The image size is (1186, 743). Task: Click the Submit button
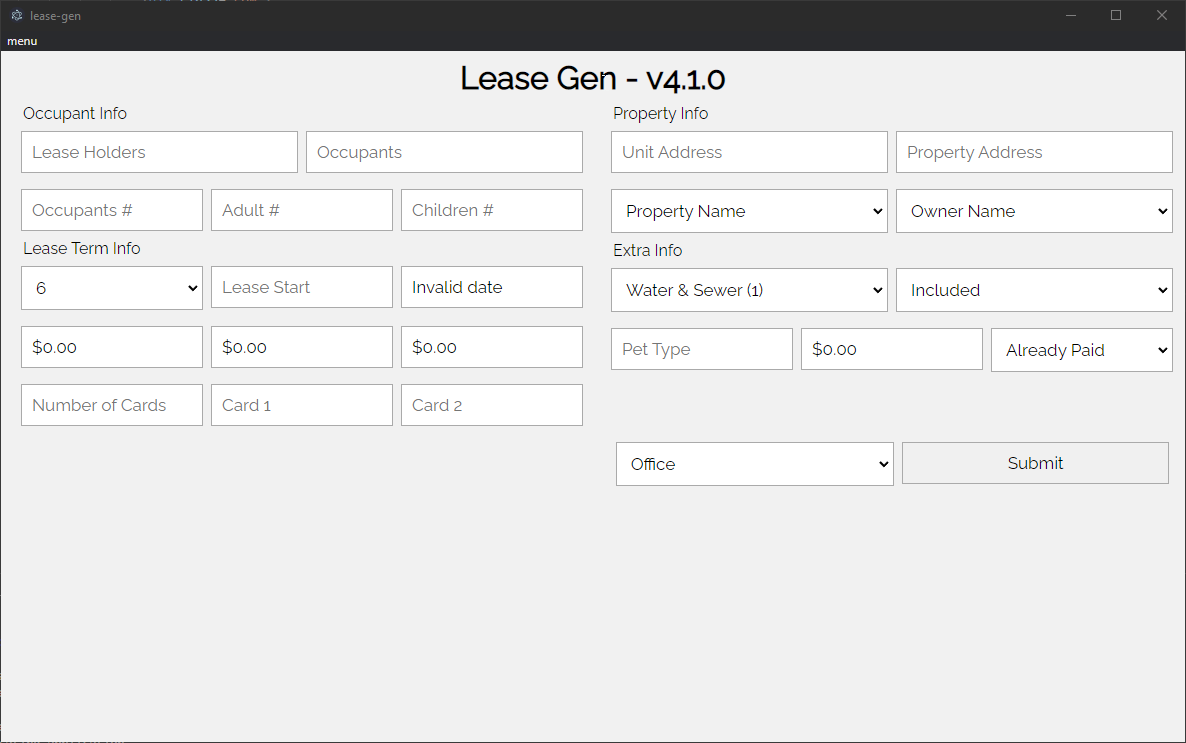click(1035, 463)
